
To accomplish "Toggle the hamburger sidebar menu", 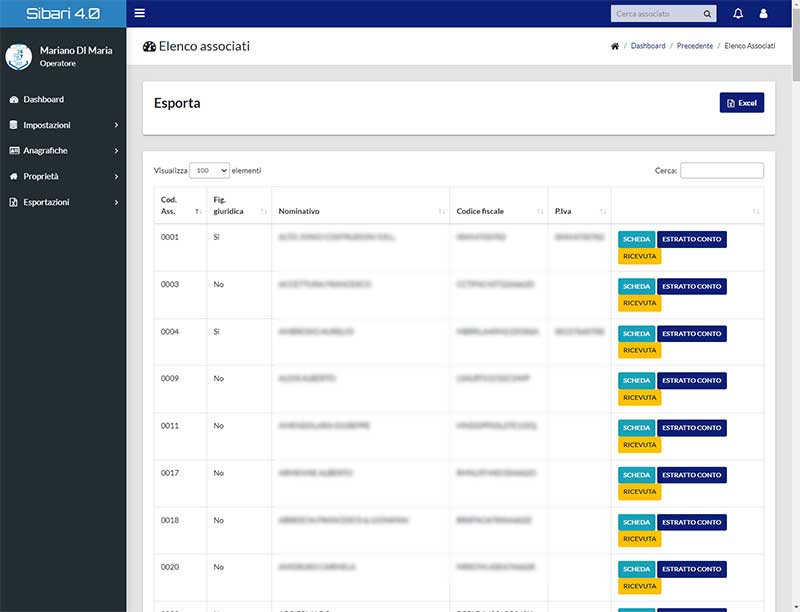I will 139,13.
